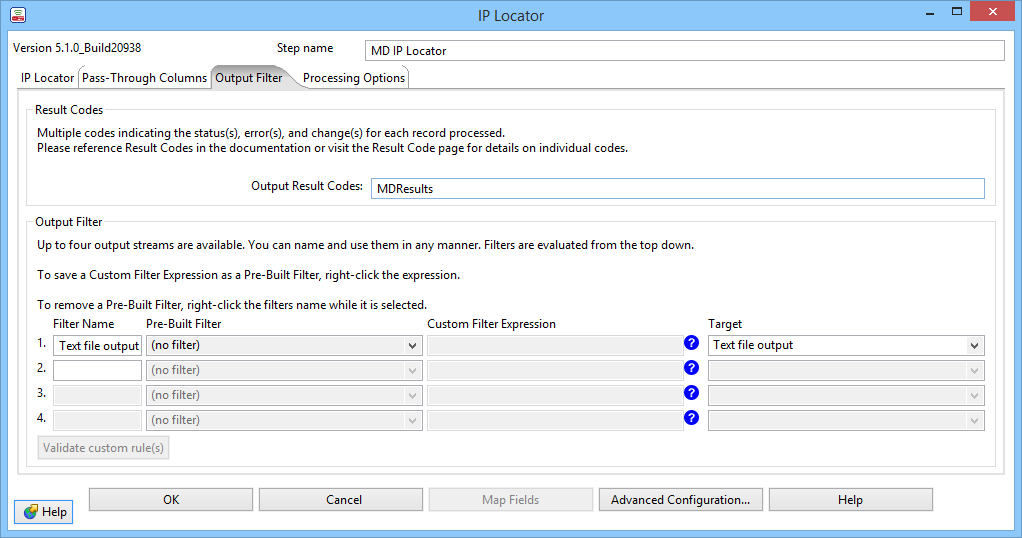Screen dimensions: 1022x538
Task: Select the Output Filter tab
Action: 250,78
